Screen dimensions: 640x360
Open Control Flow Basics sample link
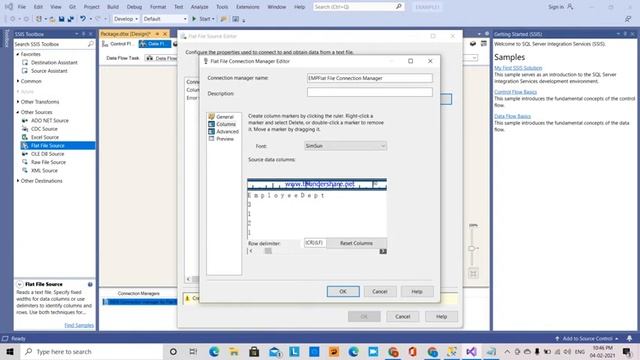click(x=516, y=92)
